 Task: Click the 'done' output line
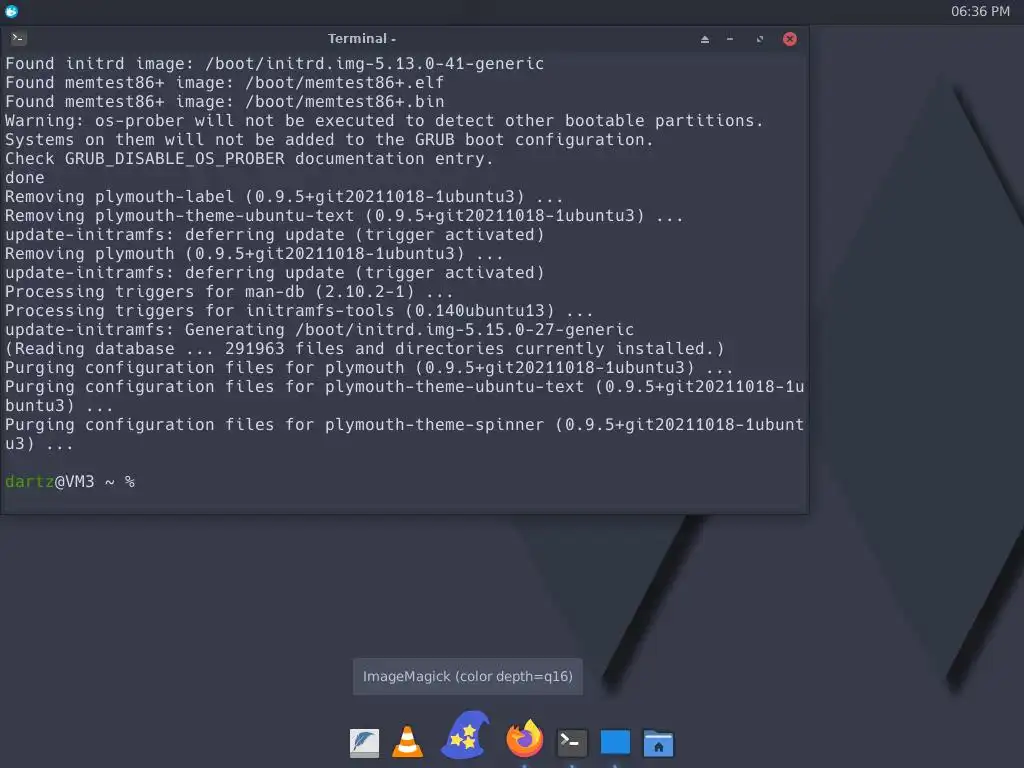[x=25, y=178]
